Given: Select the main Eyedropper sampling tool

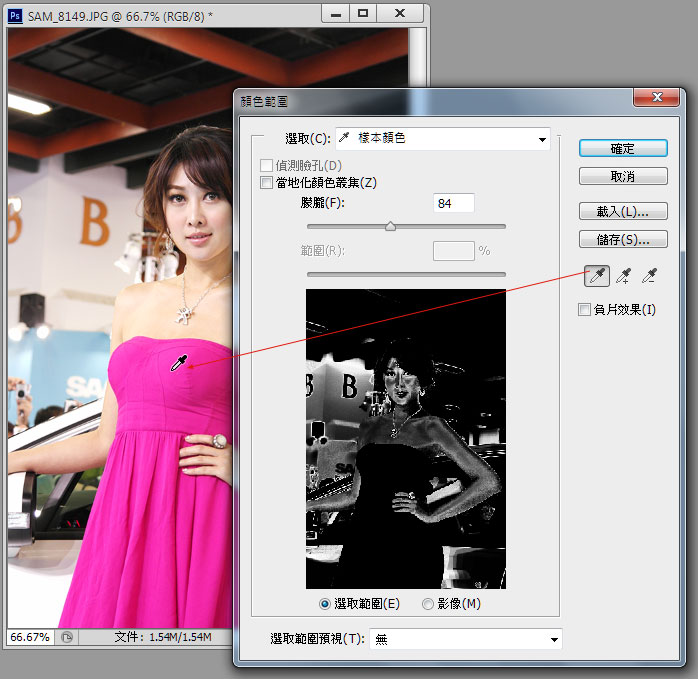Looking at the screenshot, I should pyautogui.click(x=596, y=274).
